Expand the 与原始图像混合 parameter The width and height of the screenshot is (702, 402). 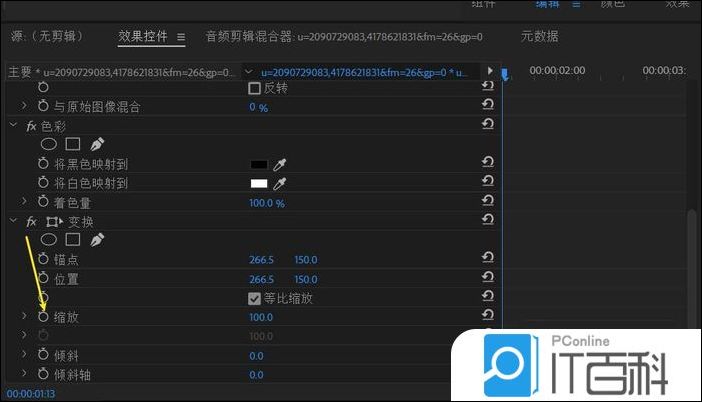[x=24, y=106]
